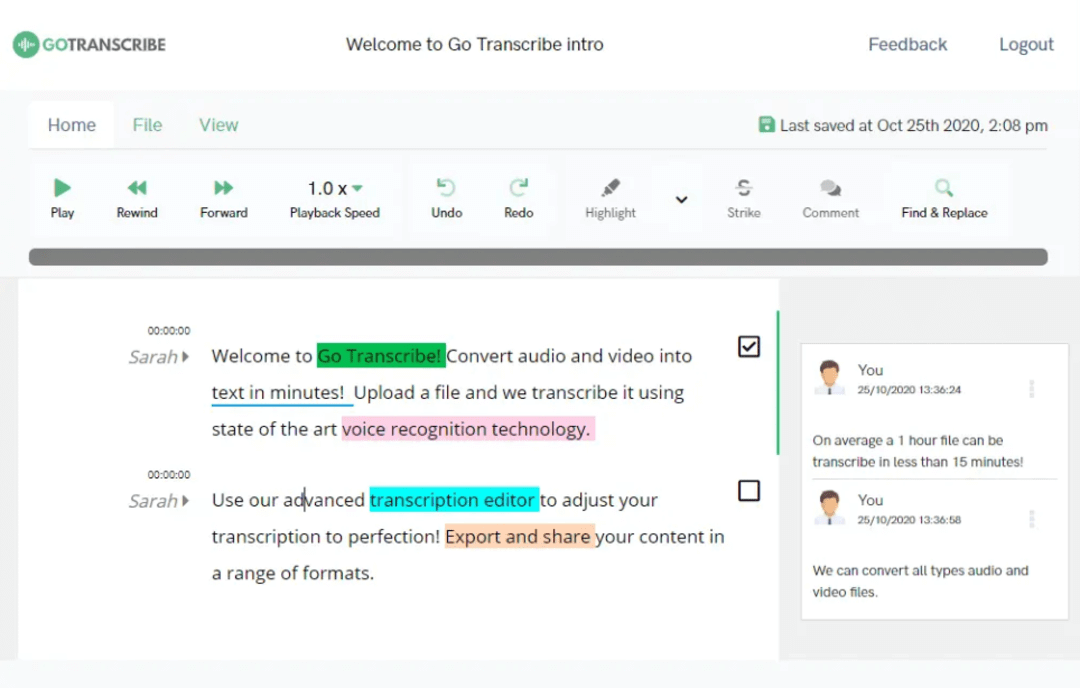Apply the Strike formatting tool
1080x688 pixels.
(744, 196)
